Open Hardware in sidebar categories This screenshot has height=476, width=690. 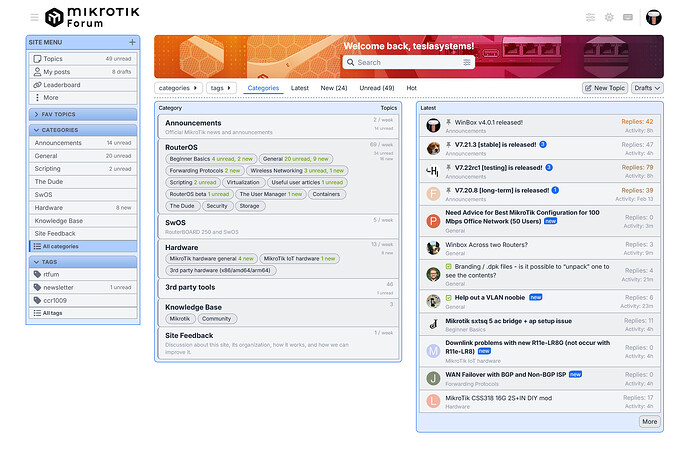(x=83, y=208)
